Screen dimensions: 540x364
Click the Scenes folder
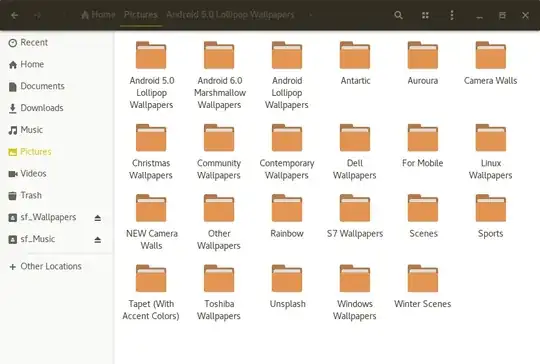coord(423,216)
